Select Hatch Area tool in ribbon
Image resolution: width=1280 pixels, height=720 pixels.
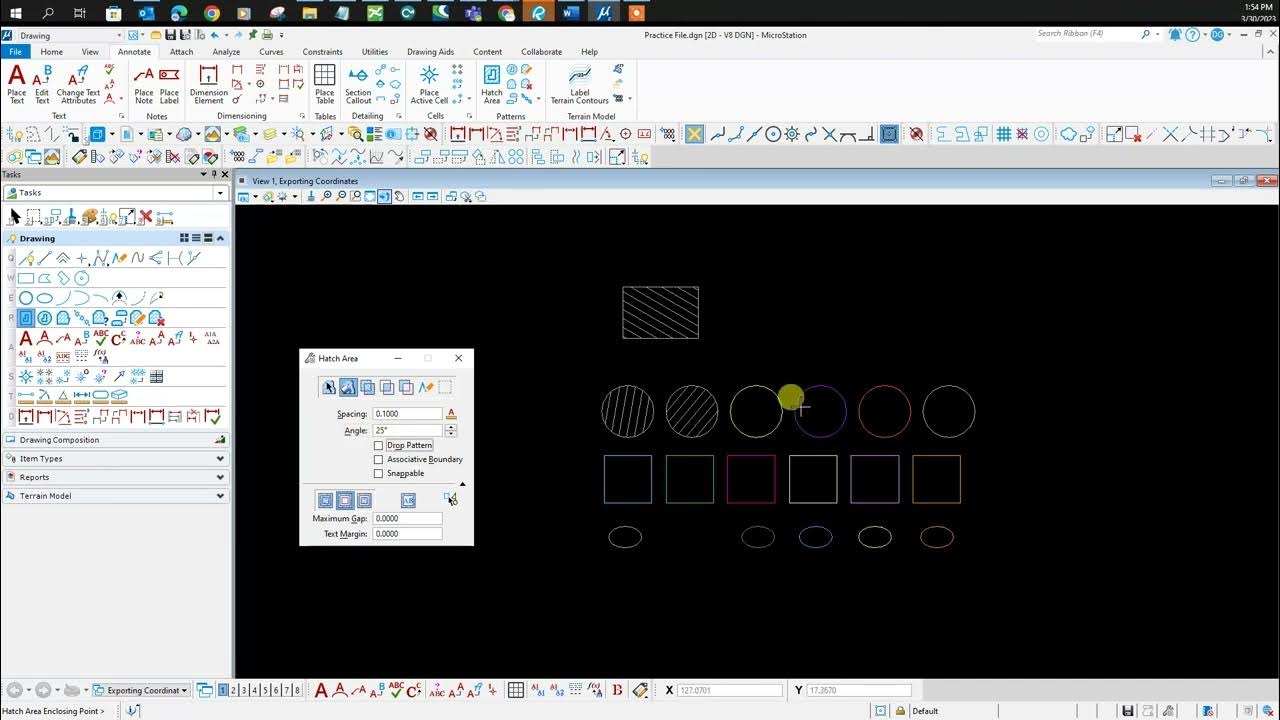click(x=492, y=85)
